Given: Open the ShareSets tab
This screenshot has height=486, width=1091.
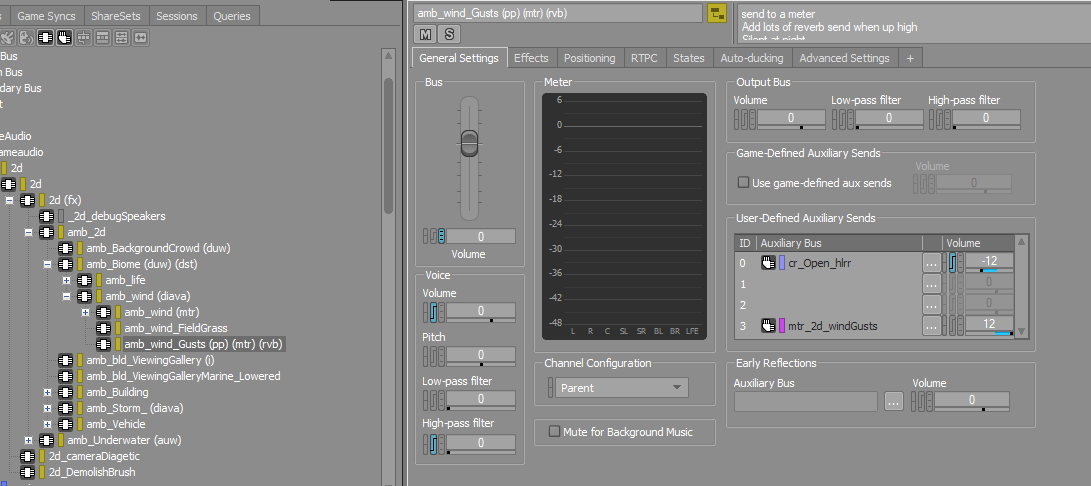Looking at the screenshot, I should [x=114, y=15].
